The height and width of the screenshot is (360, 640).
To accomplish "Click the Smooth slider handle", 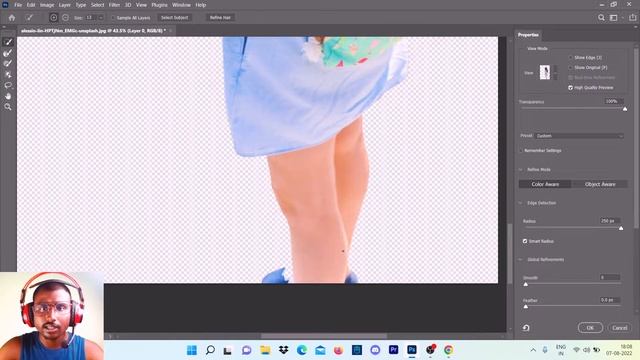I will tap(526, 284).
